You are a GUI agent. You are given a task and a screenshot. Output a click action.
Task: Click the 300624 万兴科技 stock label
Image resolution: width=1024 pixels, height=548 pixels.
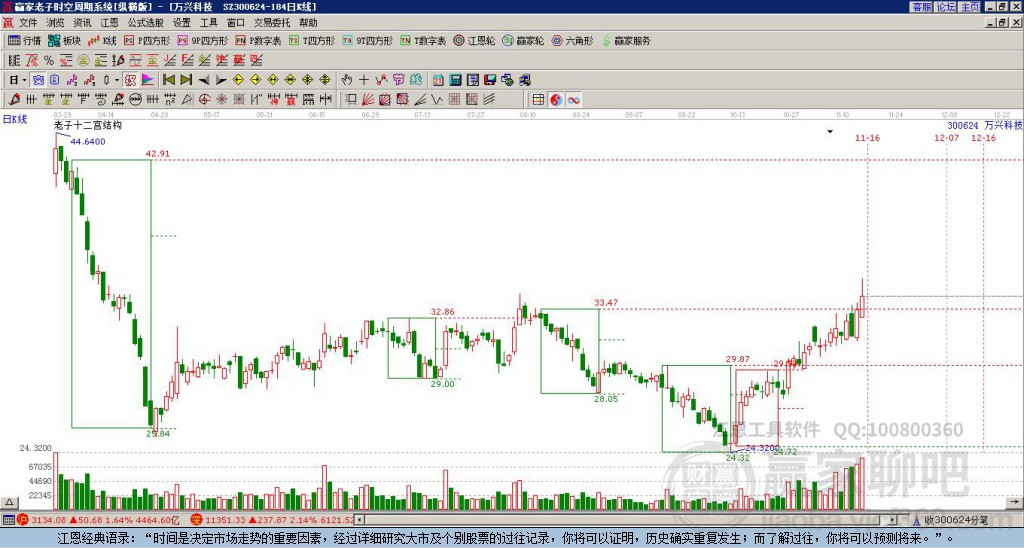click(984, 125)
